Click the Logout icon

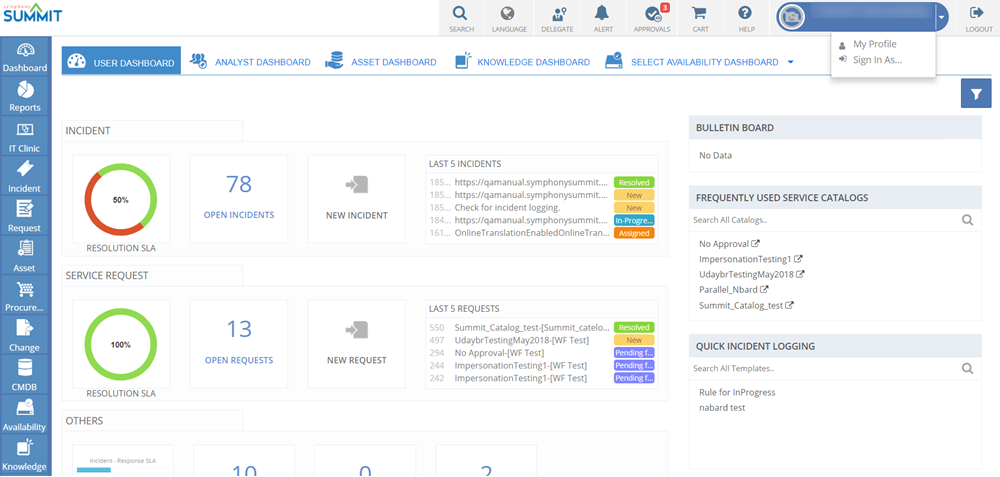click(x=979, y=18)
